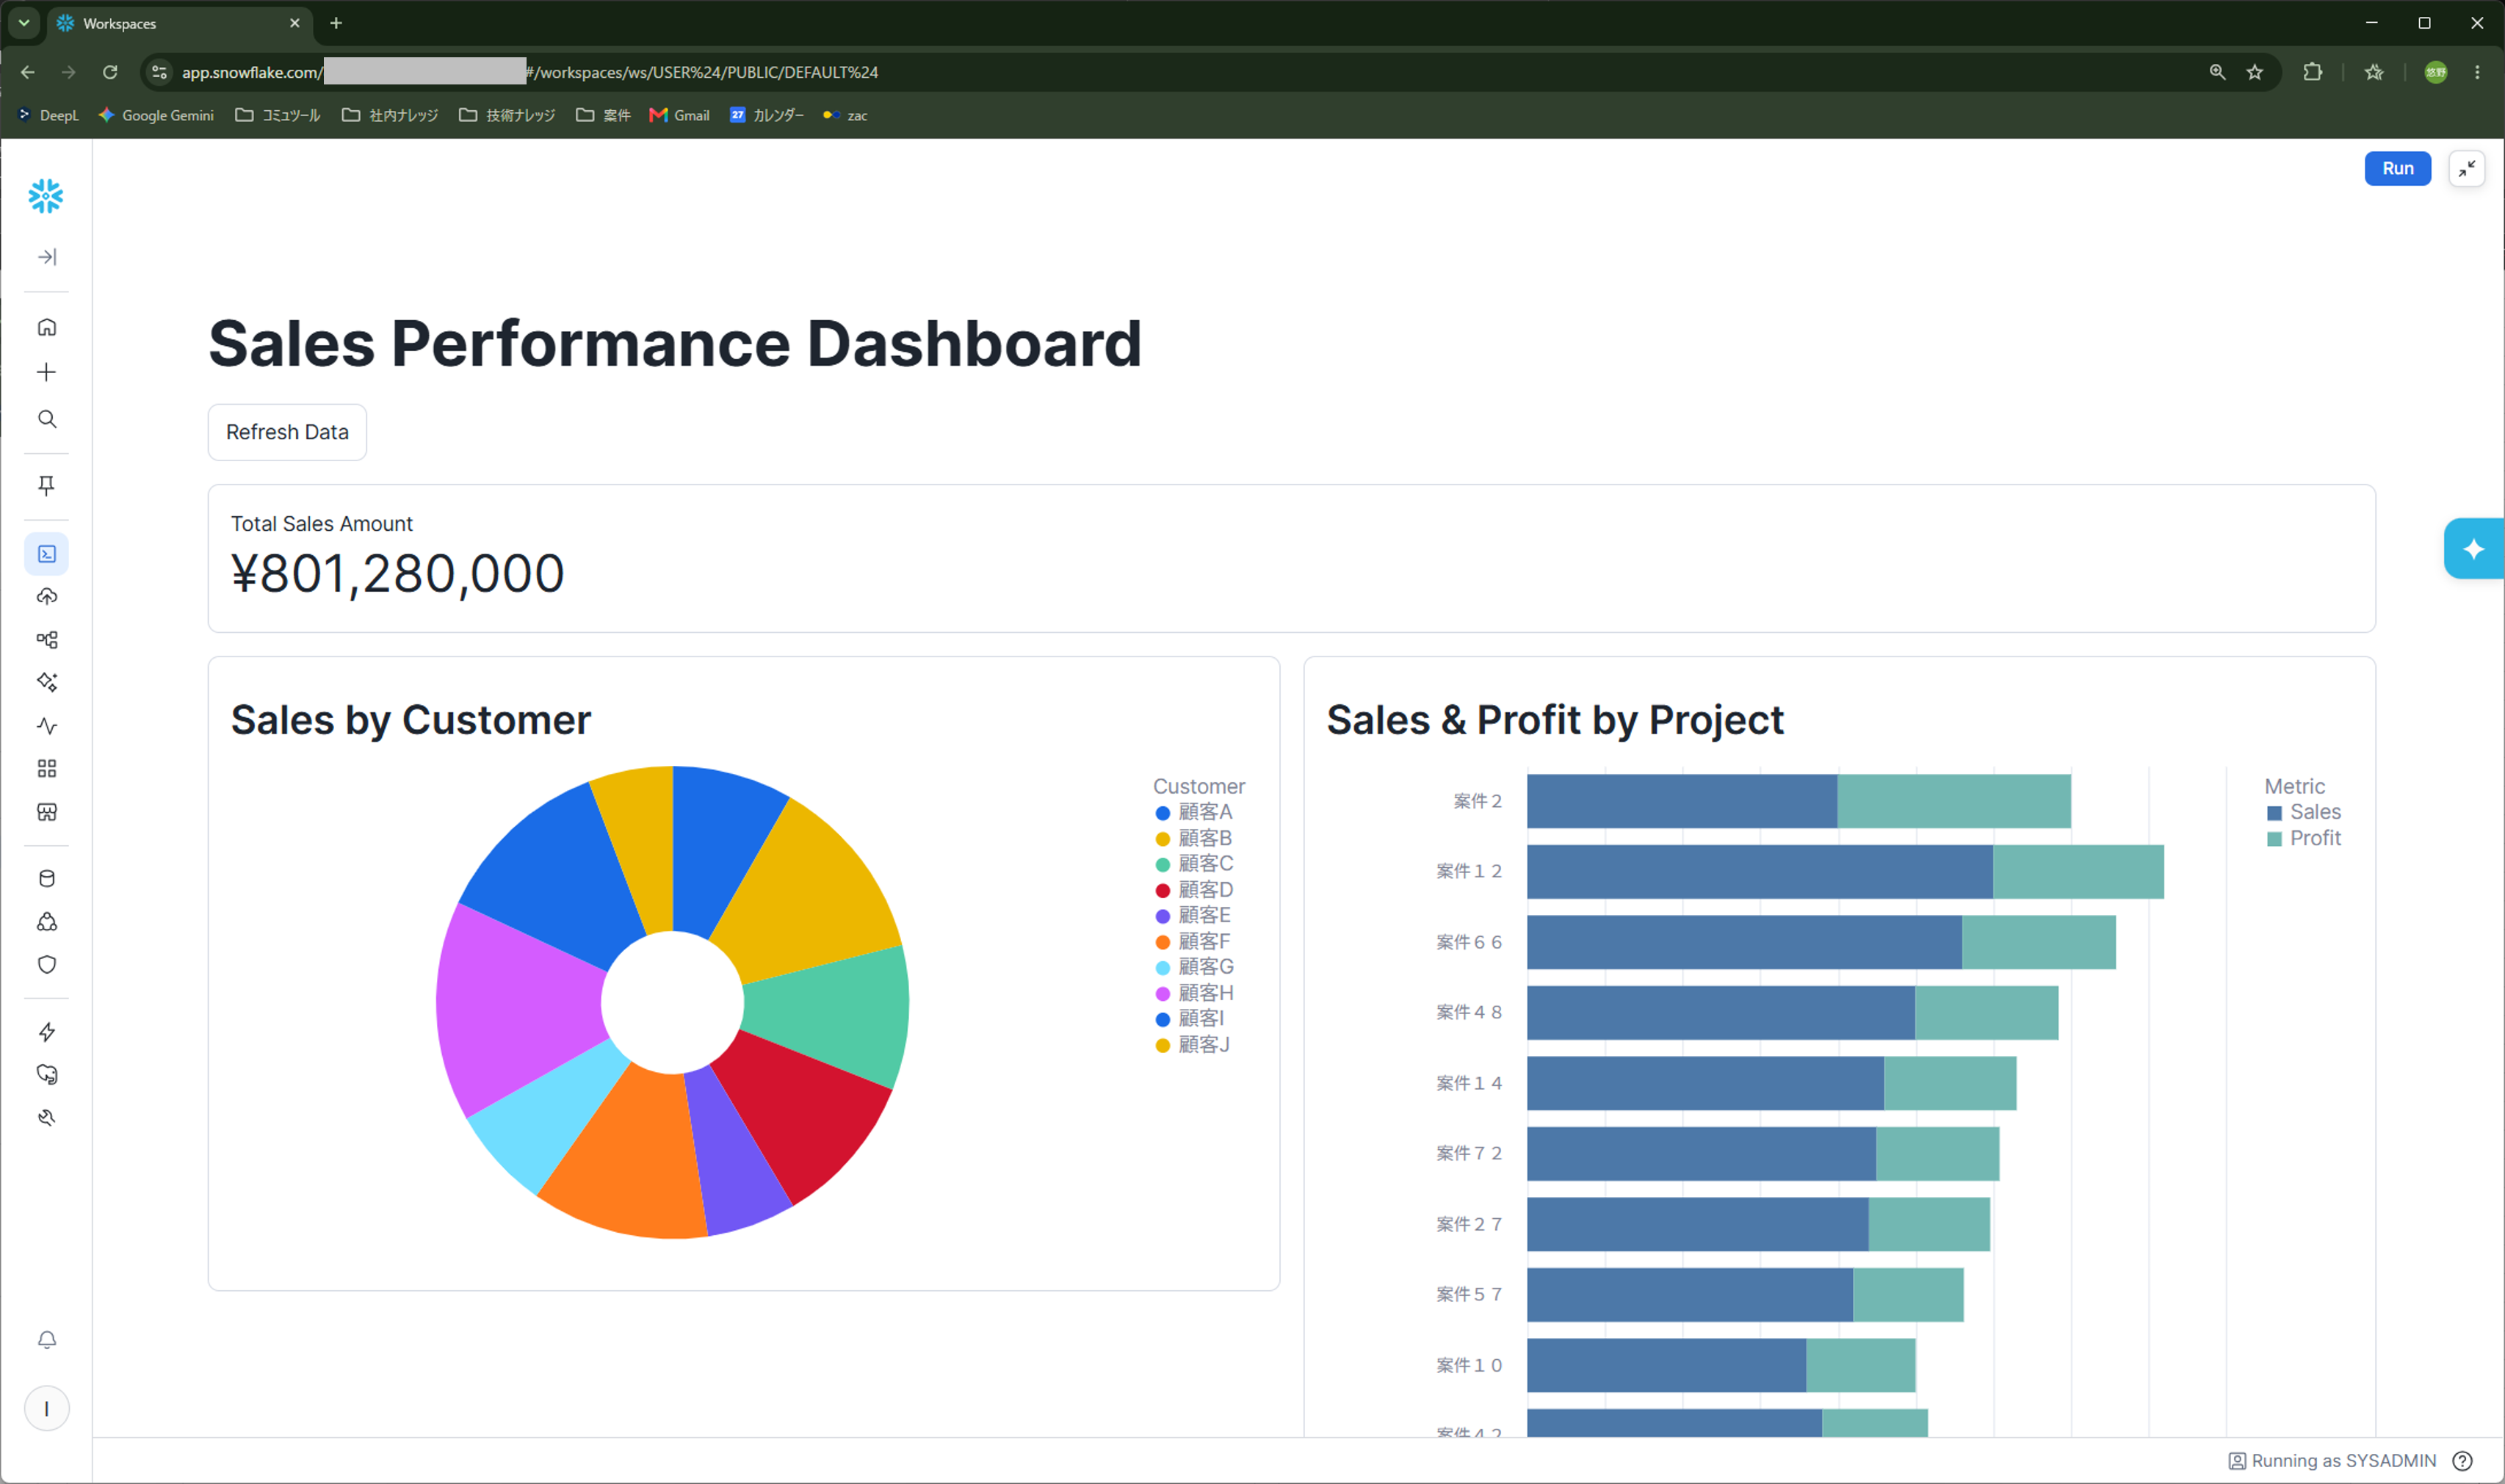Open the Create plus menu
Viewport: 2505px width, 1484px height.
[47, 372]
